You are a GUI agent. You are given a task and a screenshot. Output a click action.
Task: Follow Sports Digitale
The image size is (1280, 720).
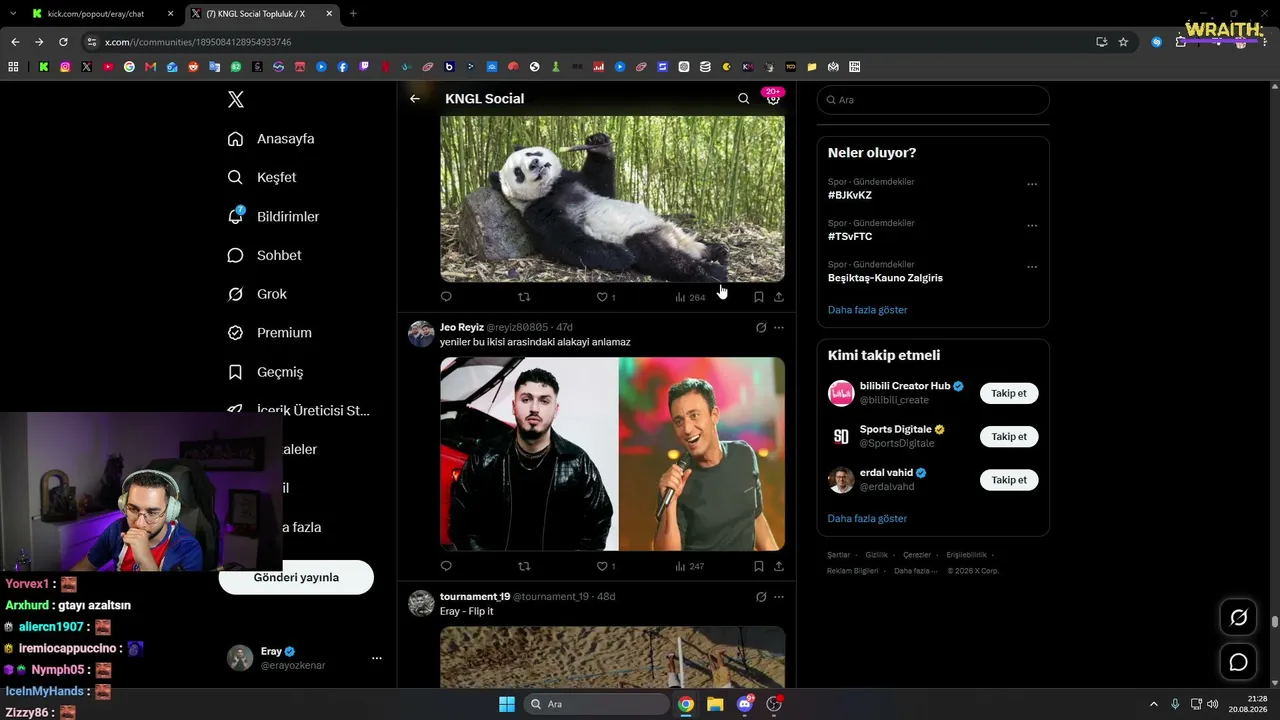coord(1009,437)
